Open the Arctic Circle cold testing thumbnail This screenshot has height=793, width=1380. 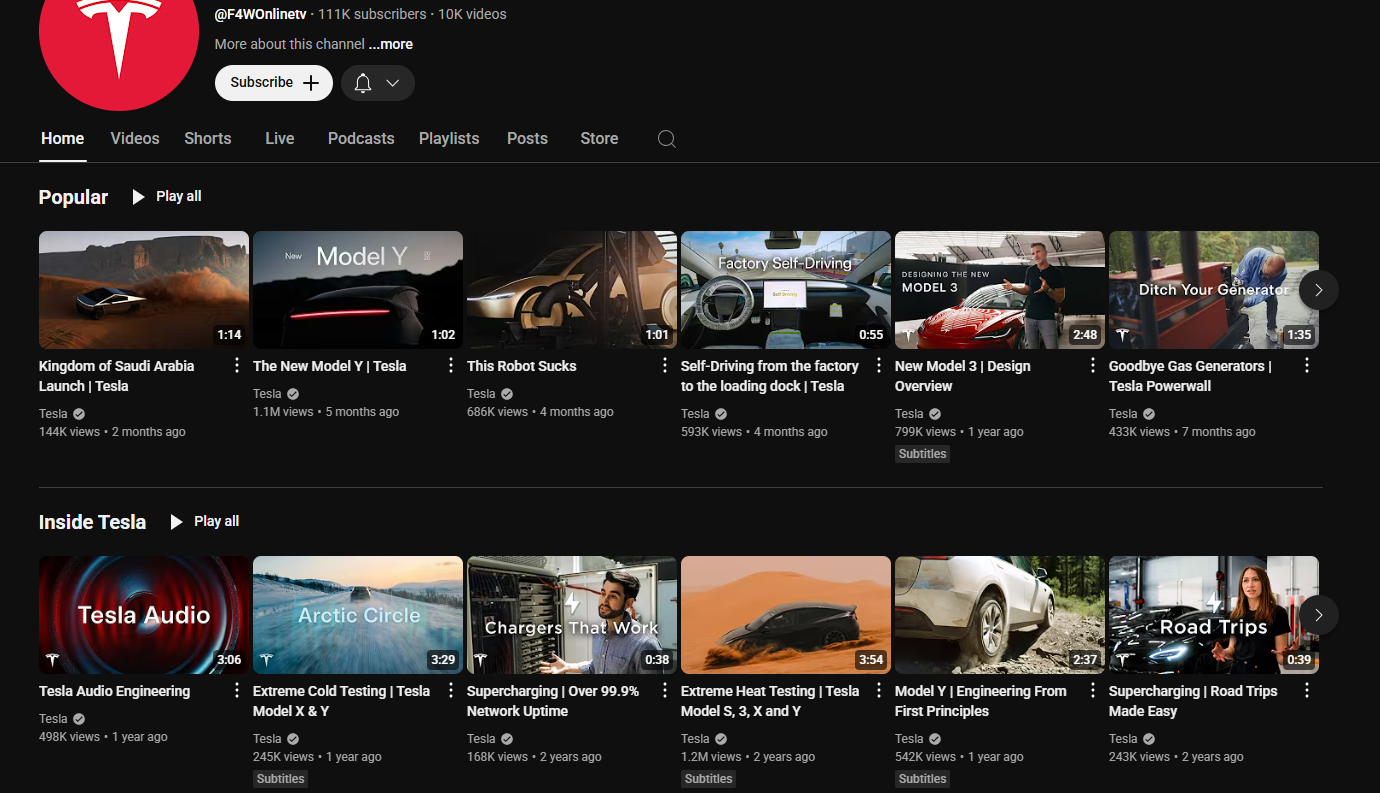pos(357,615)
